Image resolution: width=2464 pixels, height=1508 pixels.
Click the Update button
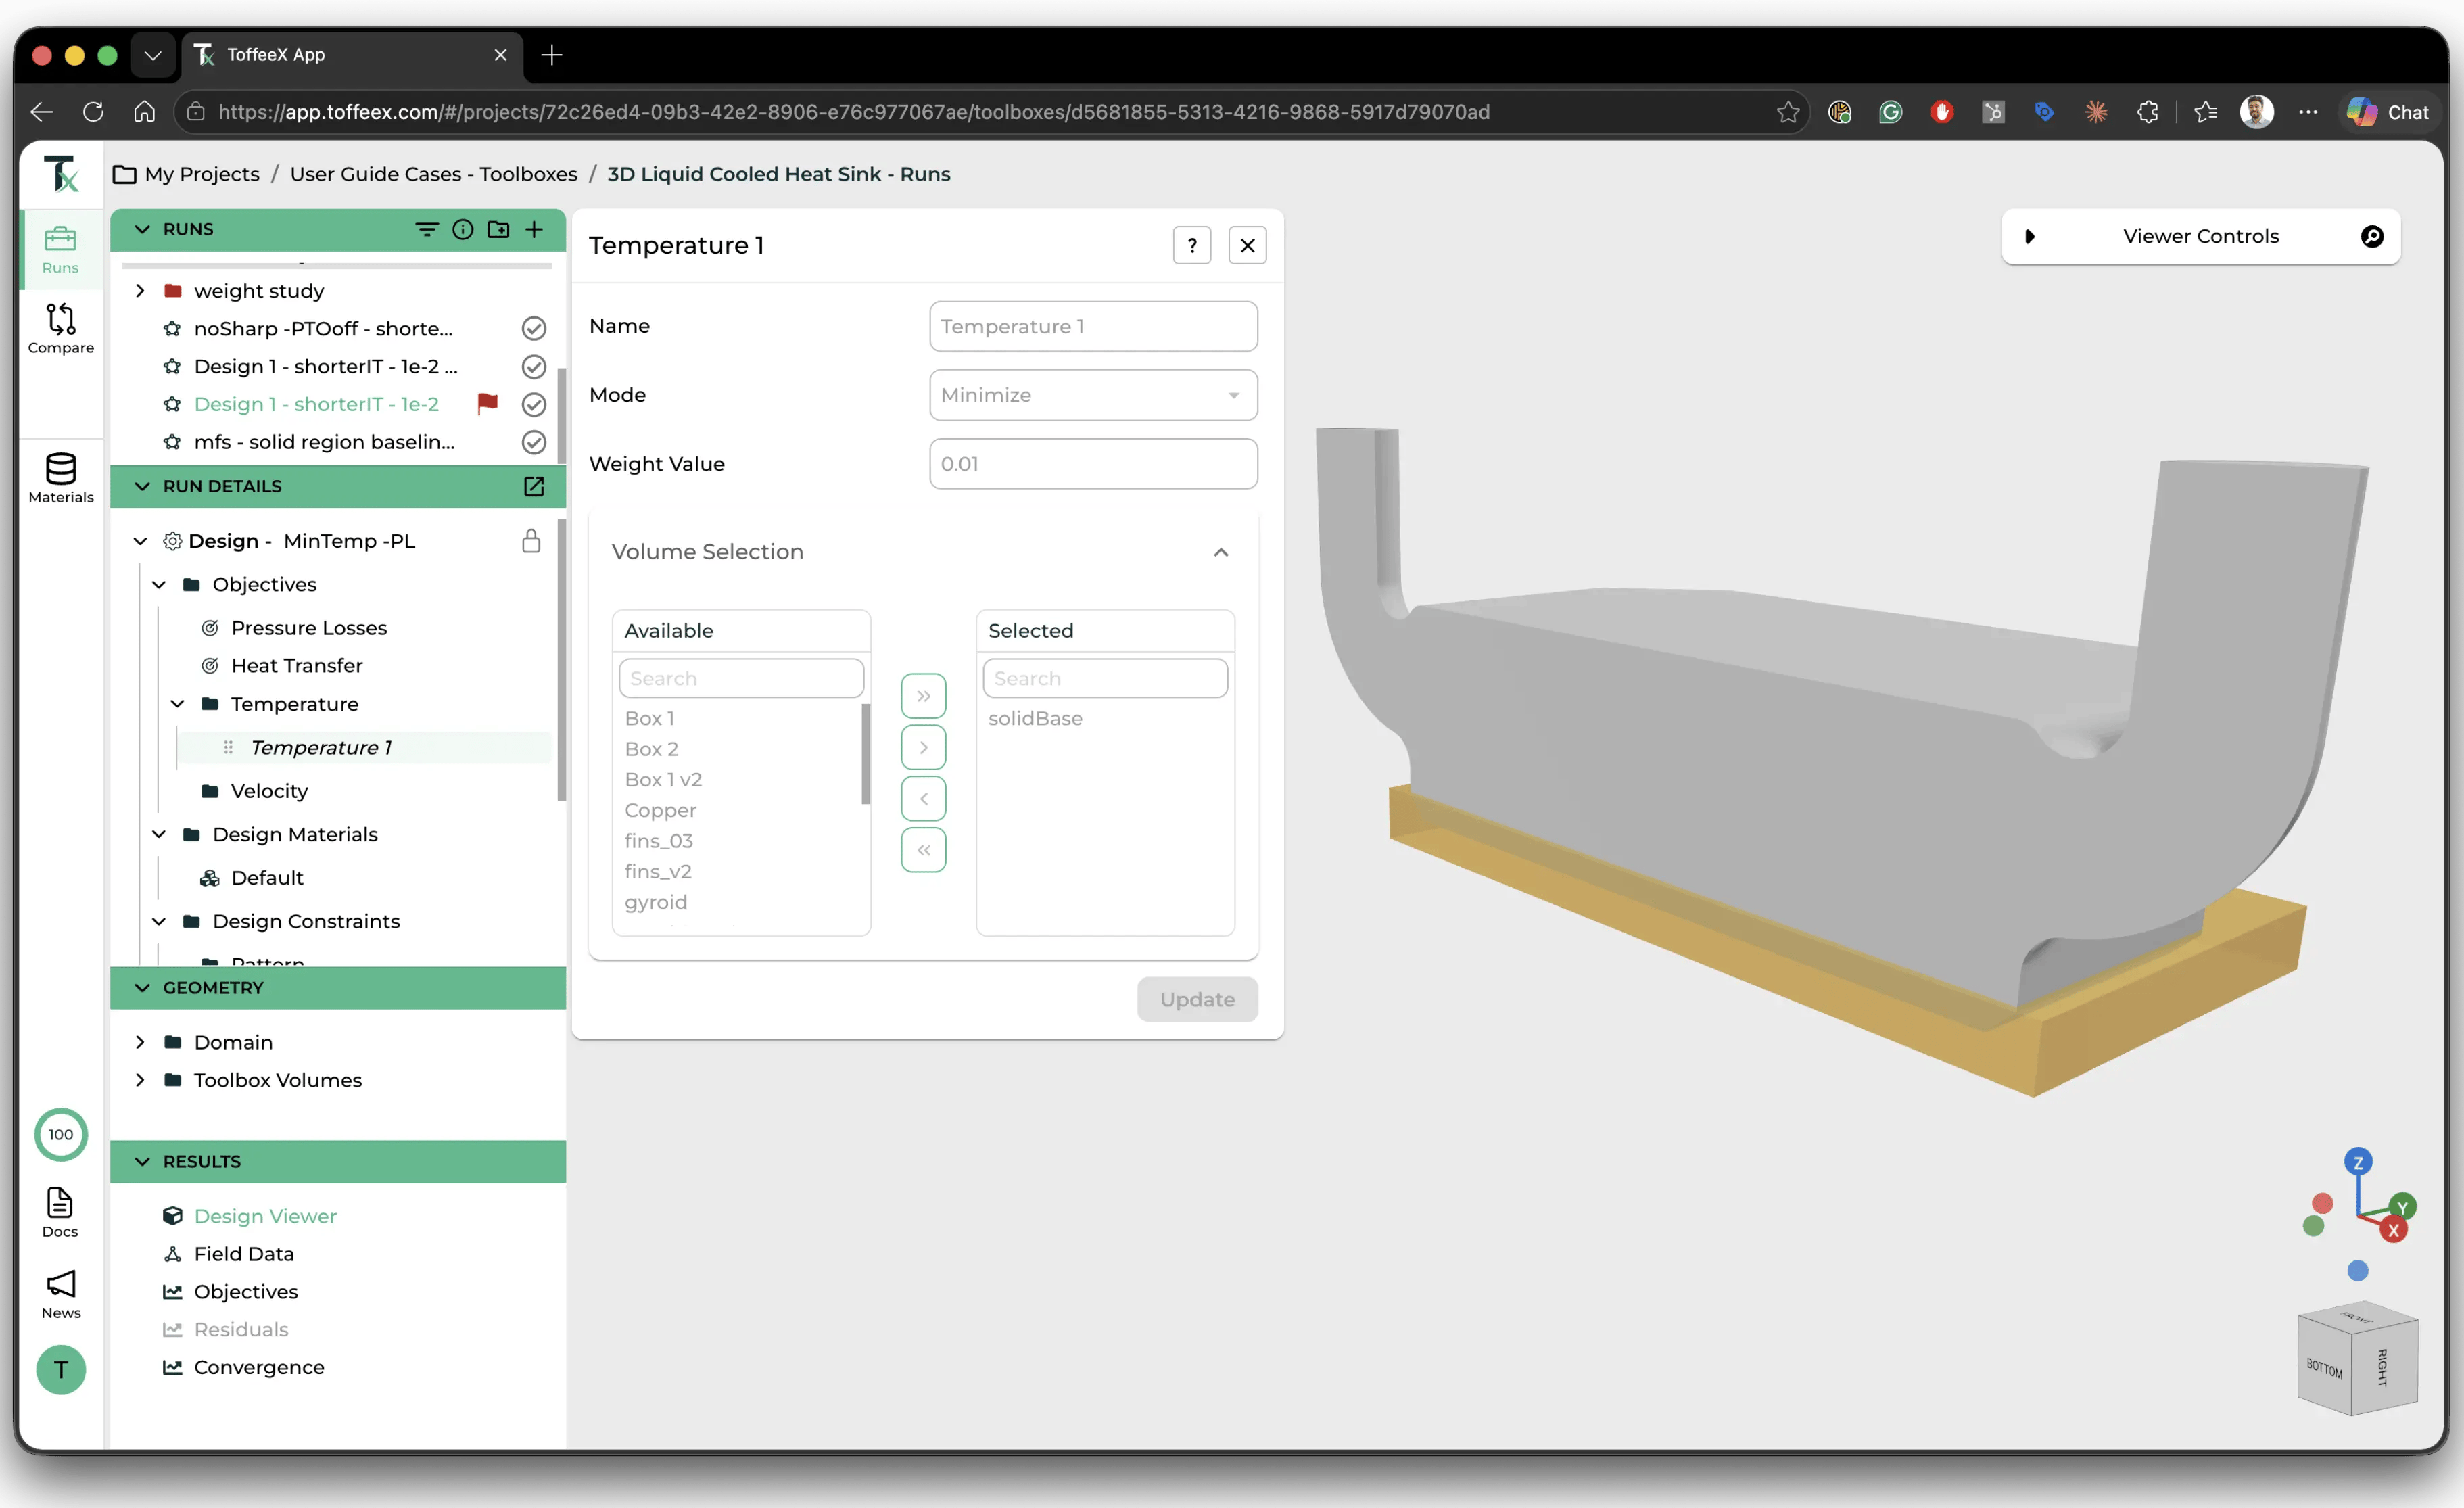pyautogui.click(x=1197, y=999)
